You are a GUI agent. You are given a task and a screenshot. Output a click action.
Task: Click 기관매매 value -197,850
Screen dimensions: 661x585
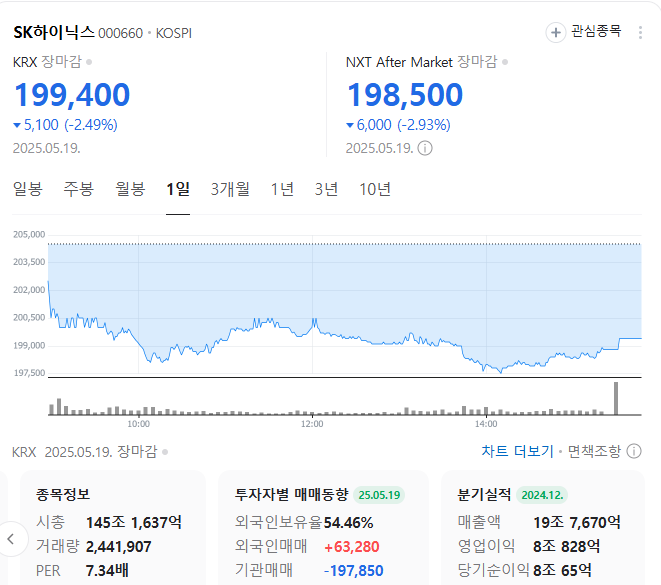tap(353, 571)
